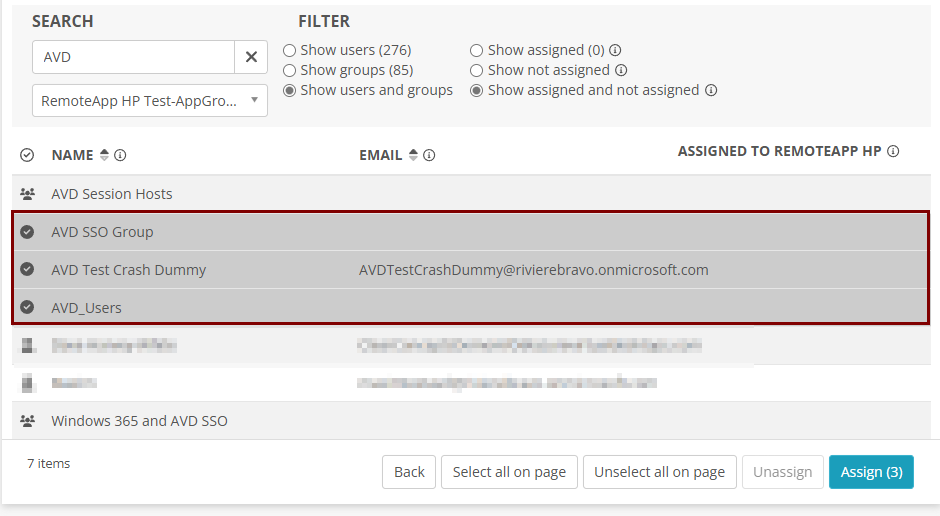
Task: Select Show users and groups radio button
Action: pyautogui.click(x=290, y=90)
